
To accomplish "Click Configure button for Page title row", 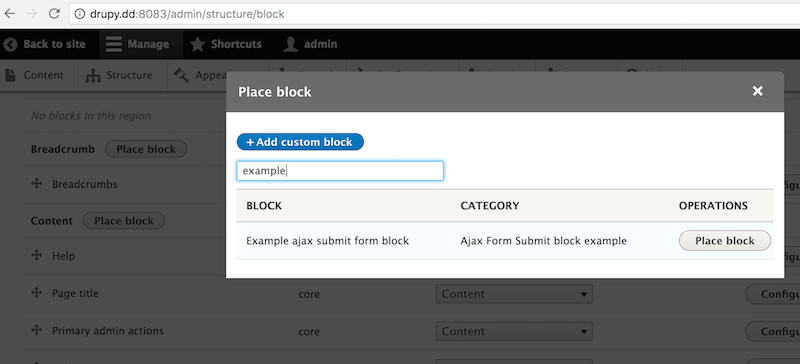I will (x=772, y=294).
